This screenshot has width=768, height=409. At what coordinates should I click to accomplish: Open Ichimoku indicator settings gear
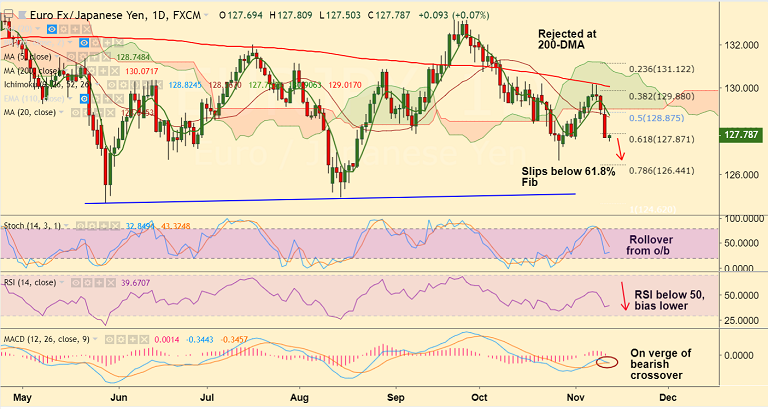pyautogui.click(x=123, y=85)
